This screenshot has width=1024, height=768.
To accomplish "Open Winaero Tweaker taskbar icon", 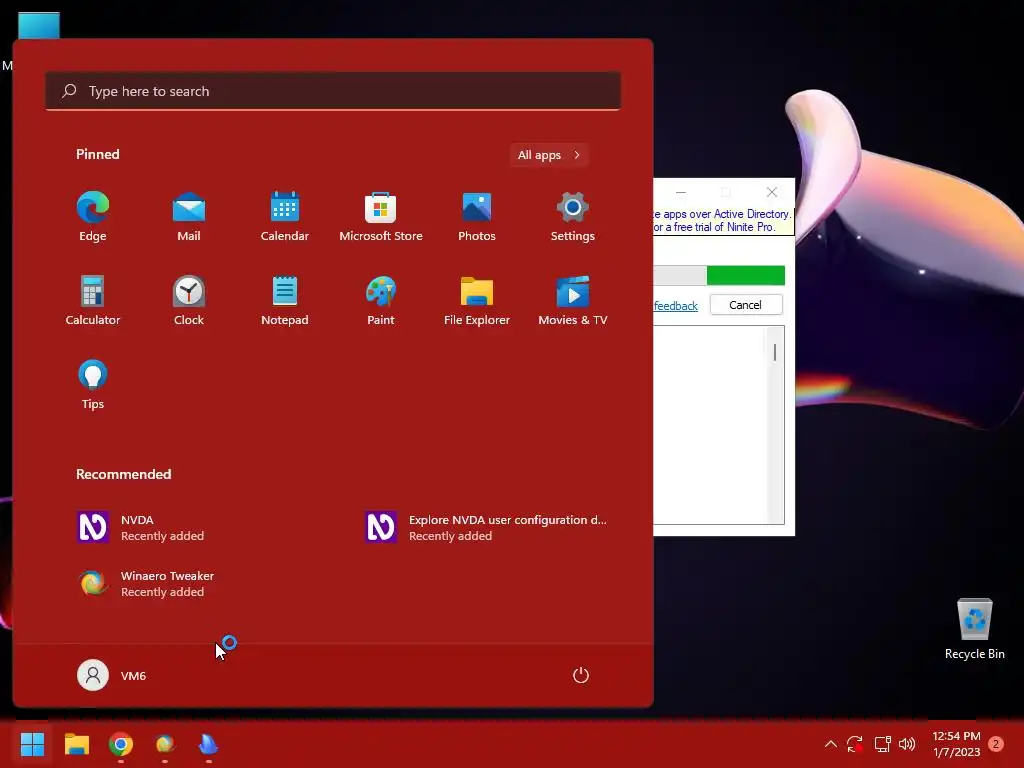I will click(x=165, y=744).
